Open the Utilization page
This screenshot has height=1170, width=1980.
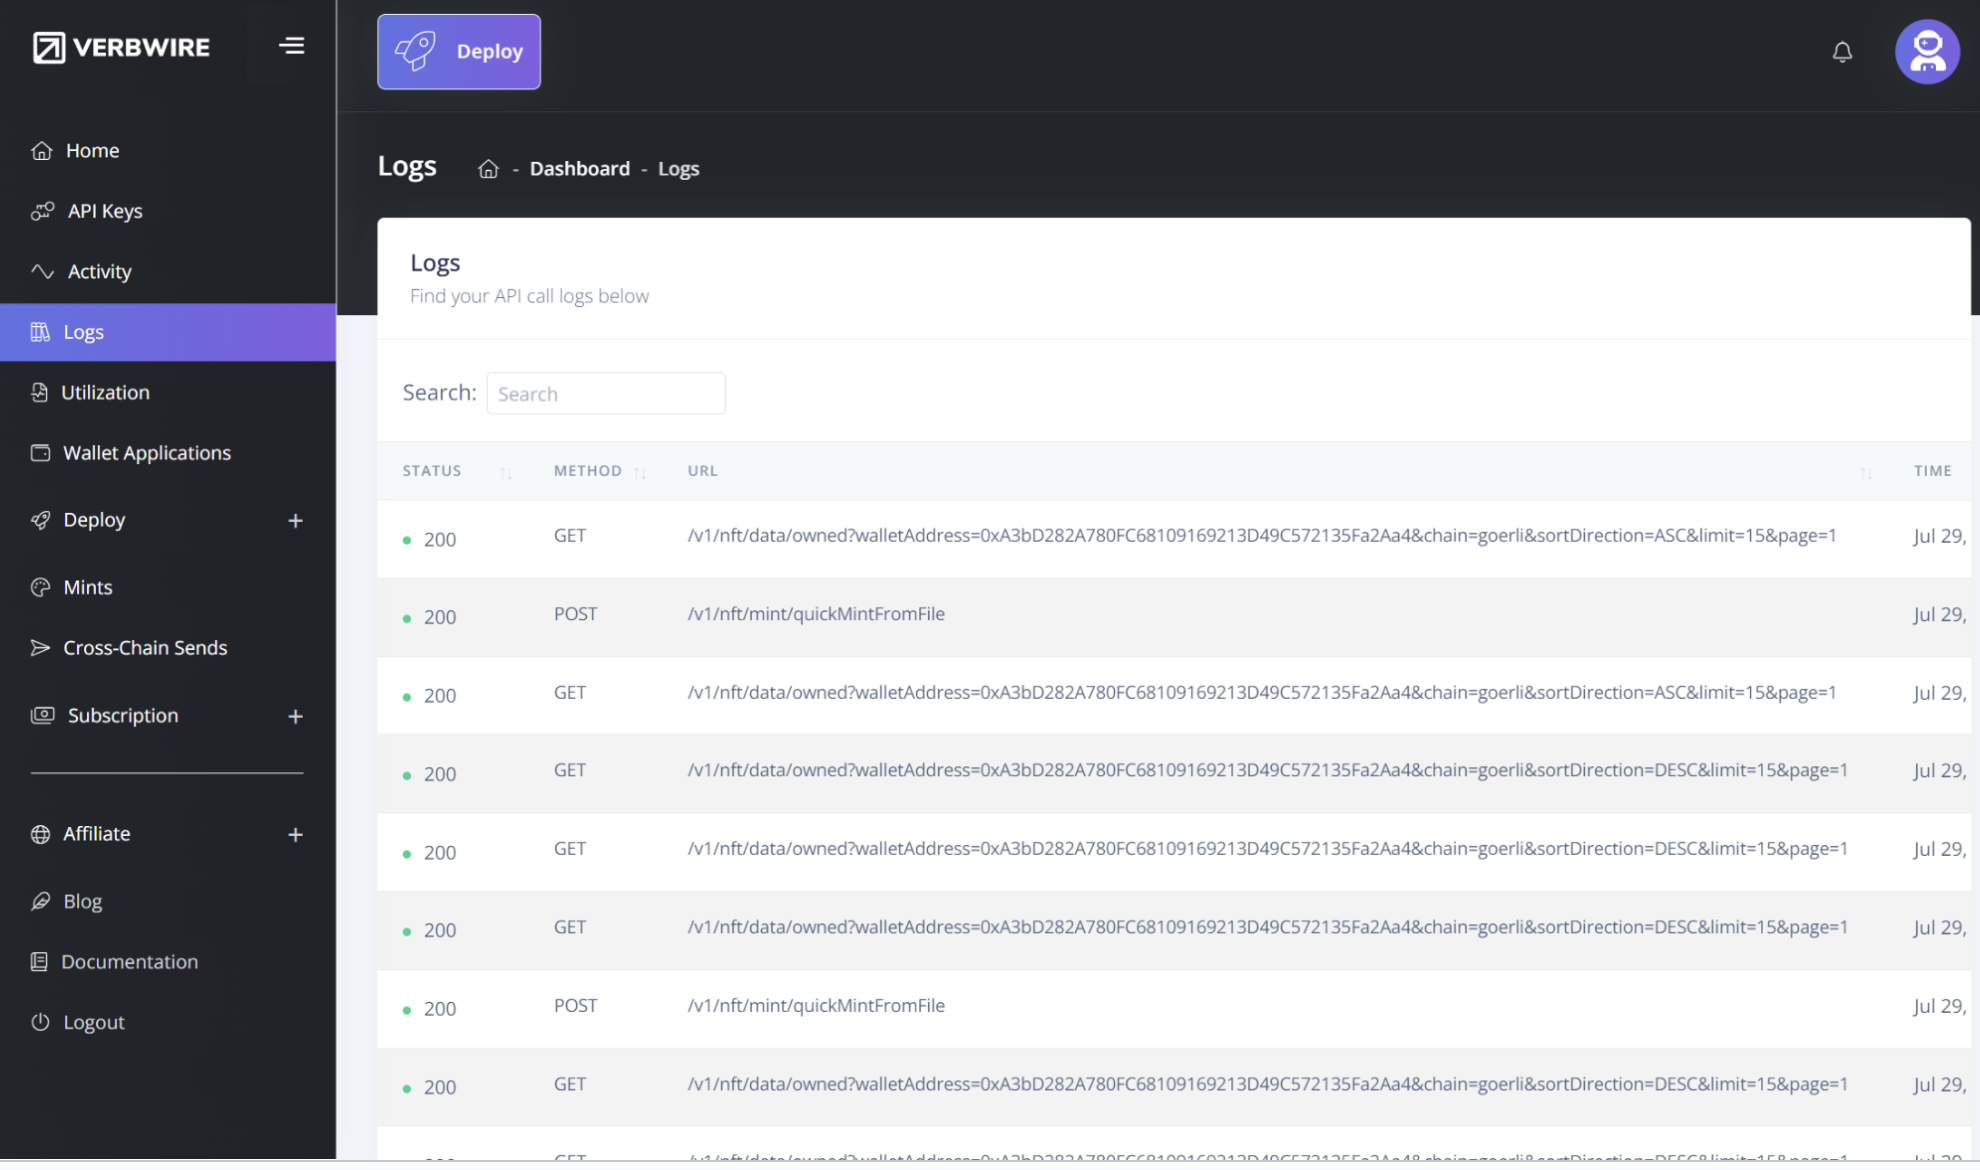point(105,393)
